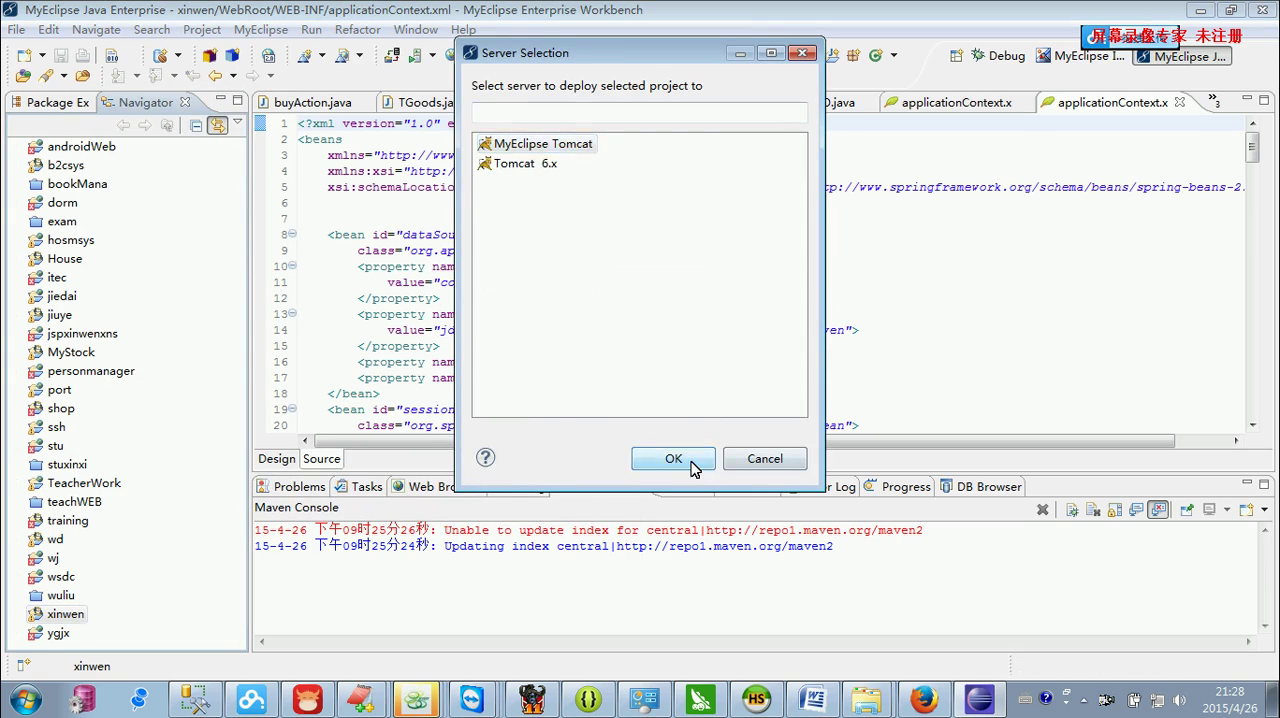Collapse the fold marker on line 10
The height and width of the screenshot is (718, 1280).
tap(292, 266)
